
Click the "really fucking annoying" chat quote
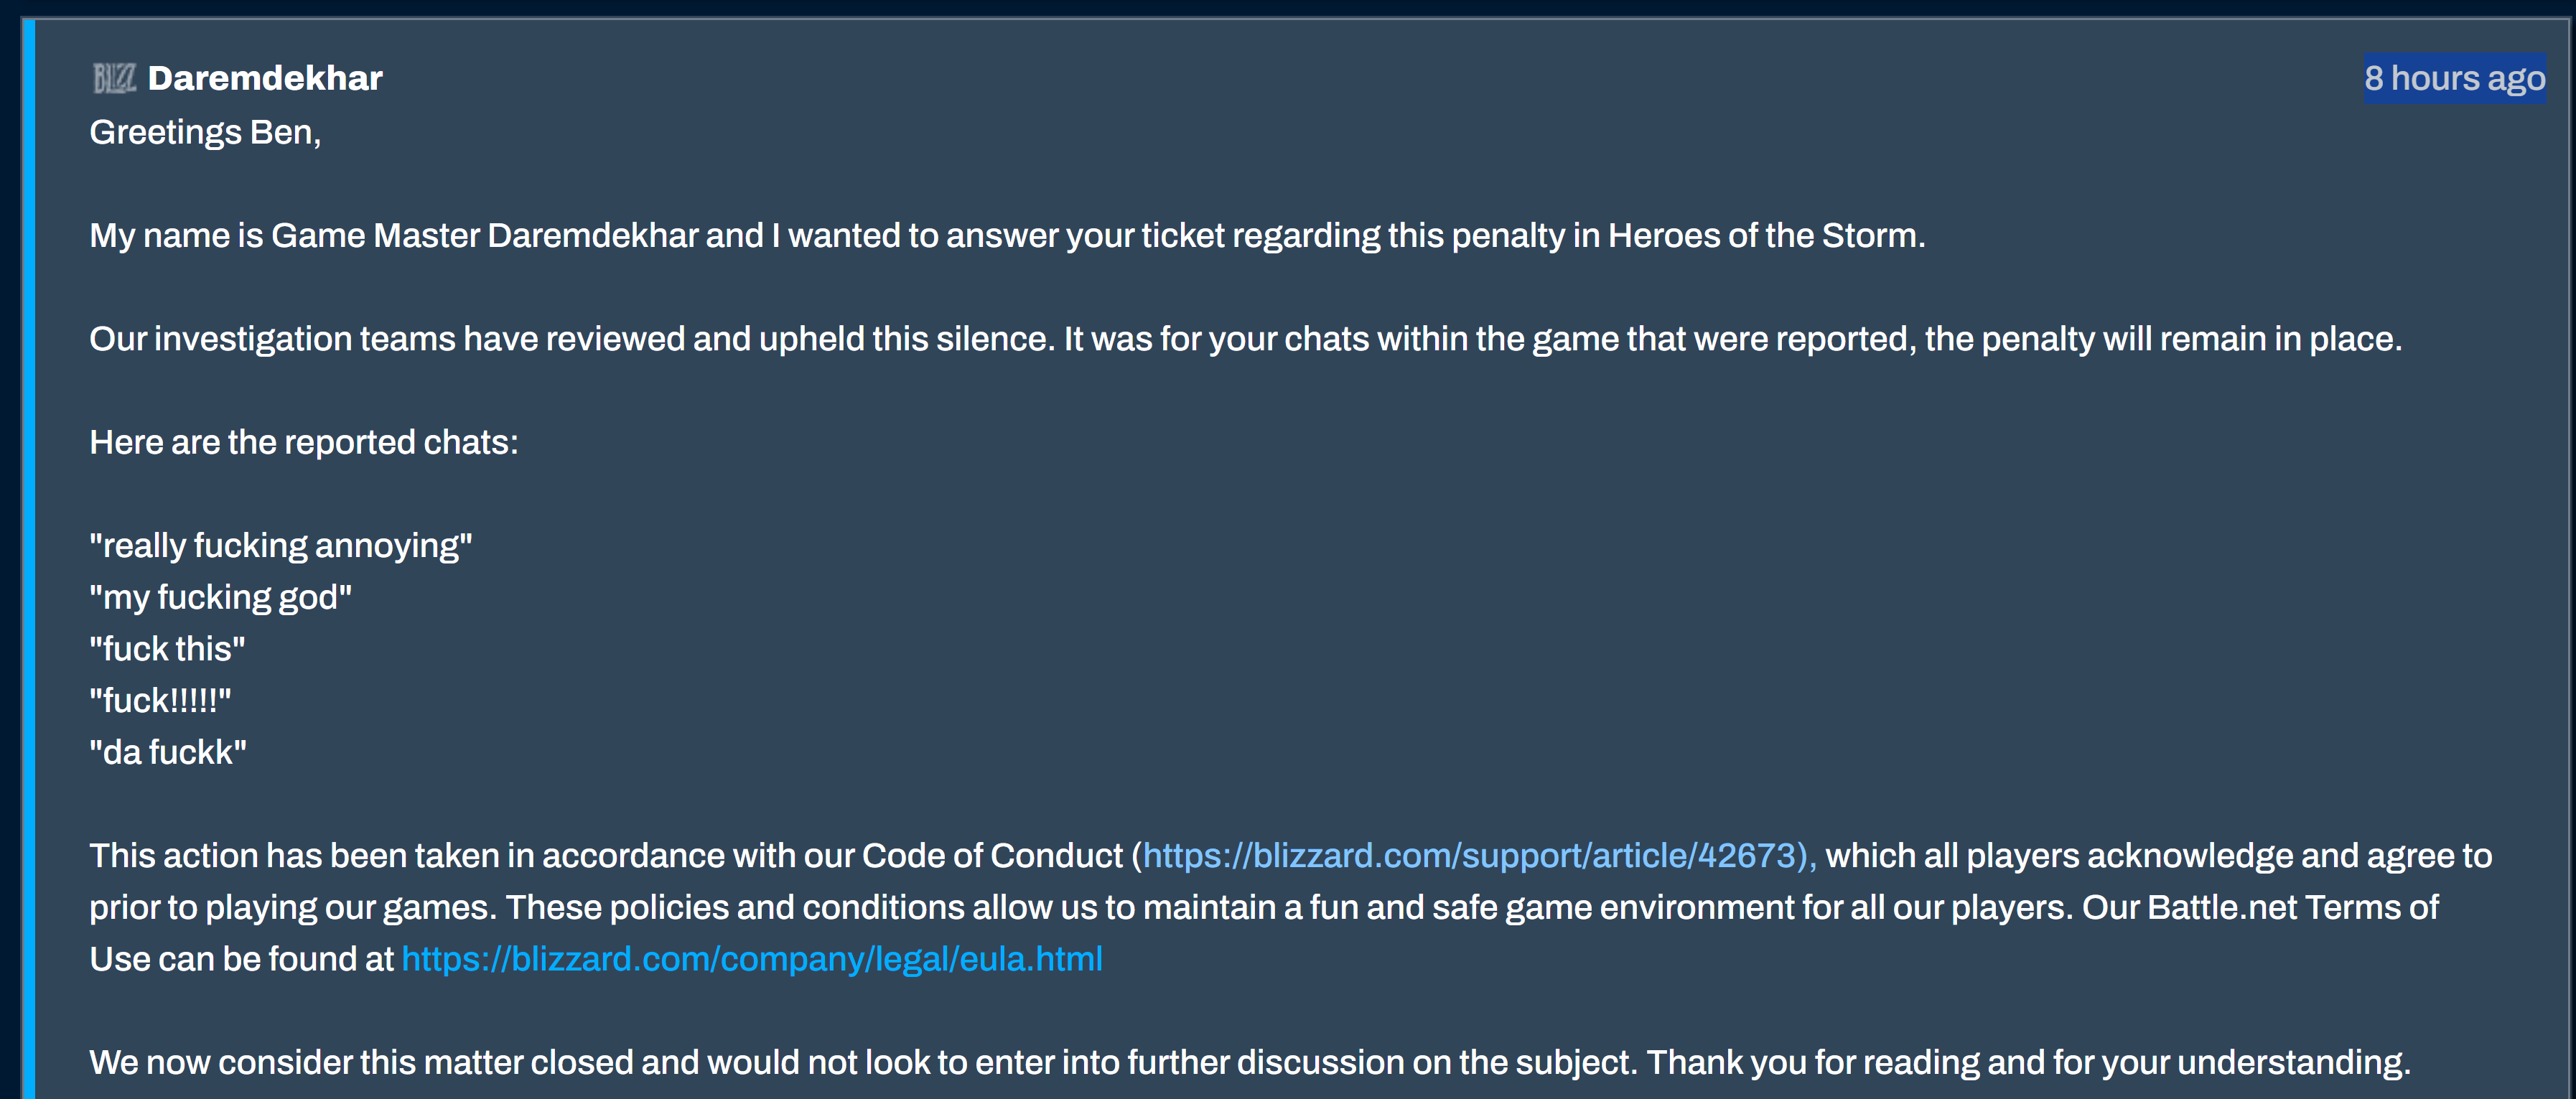coord(280,546)
